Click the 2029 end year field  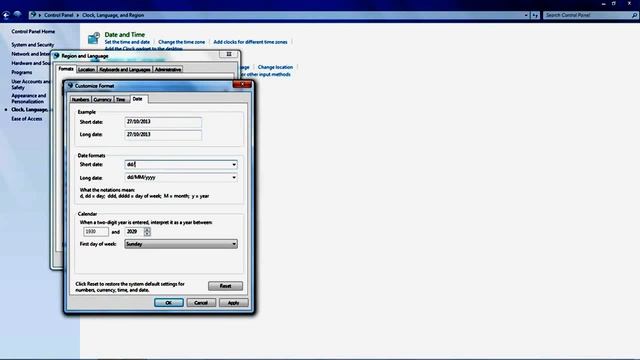[x=135, y=232]
